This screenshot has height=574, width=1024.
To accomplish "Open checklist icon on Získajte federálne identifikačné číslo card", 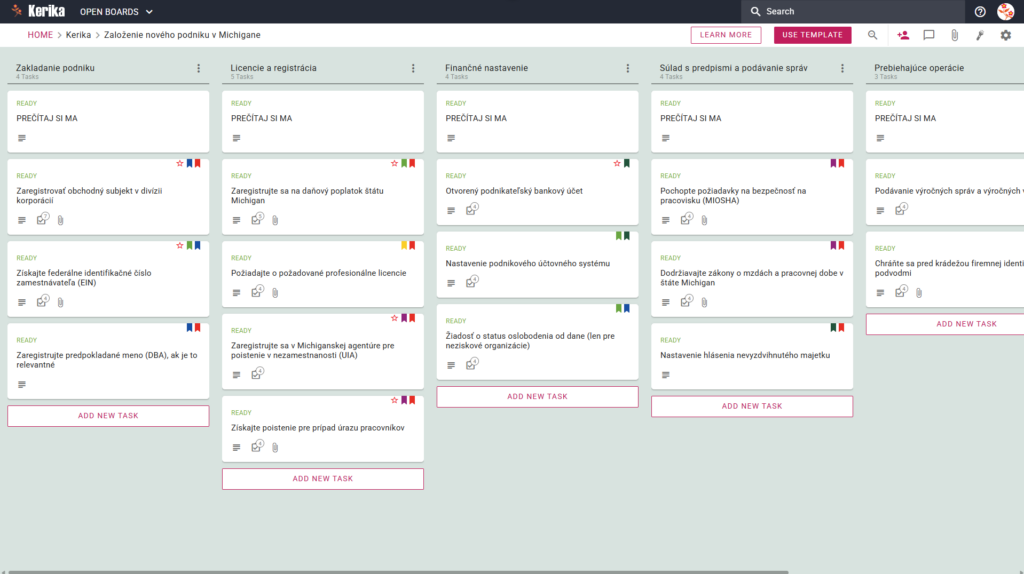I will [42, 302].
